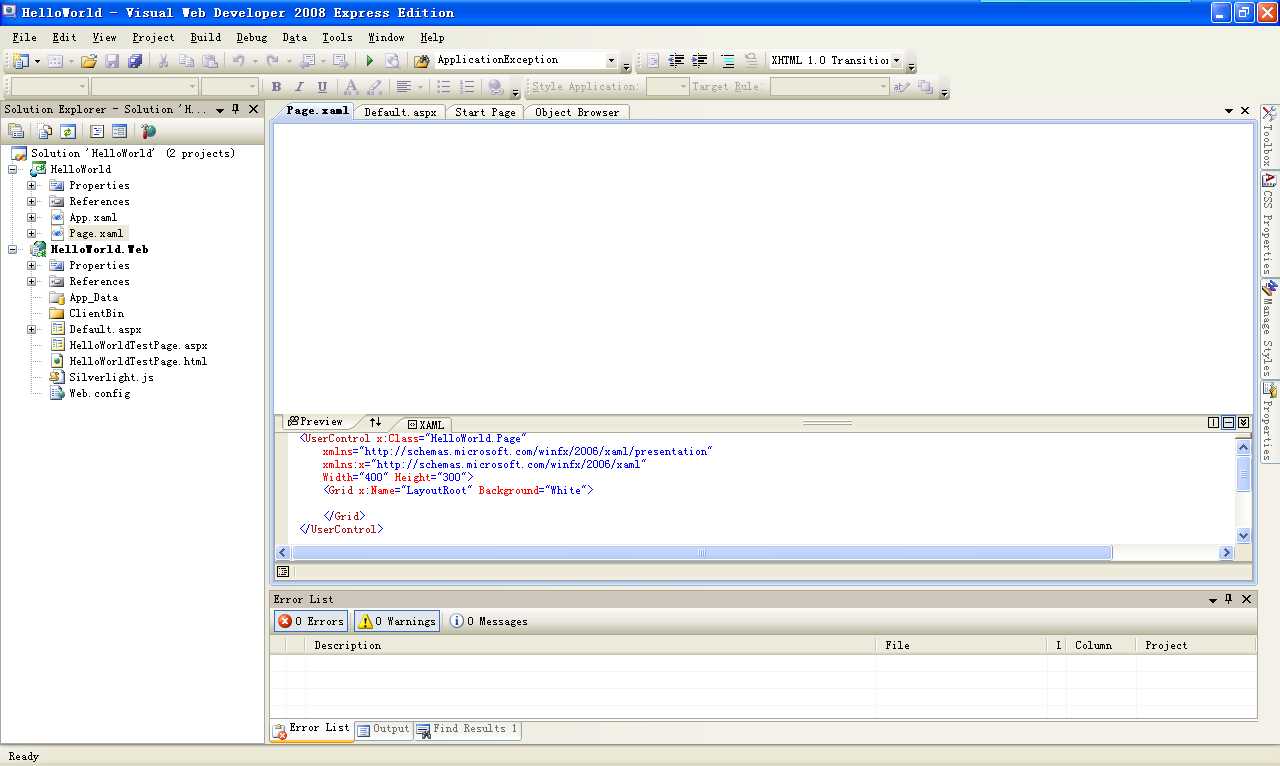
Task: Click the New Project toolbar icon
Action: tap(21, 61)
